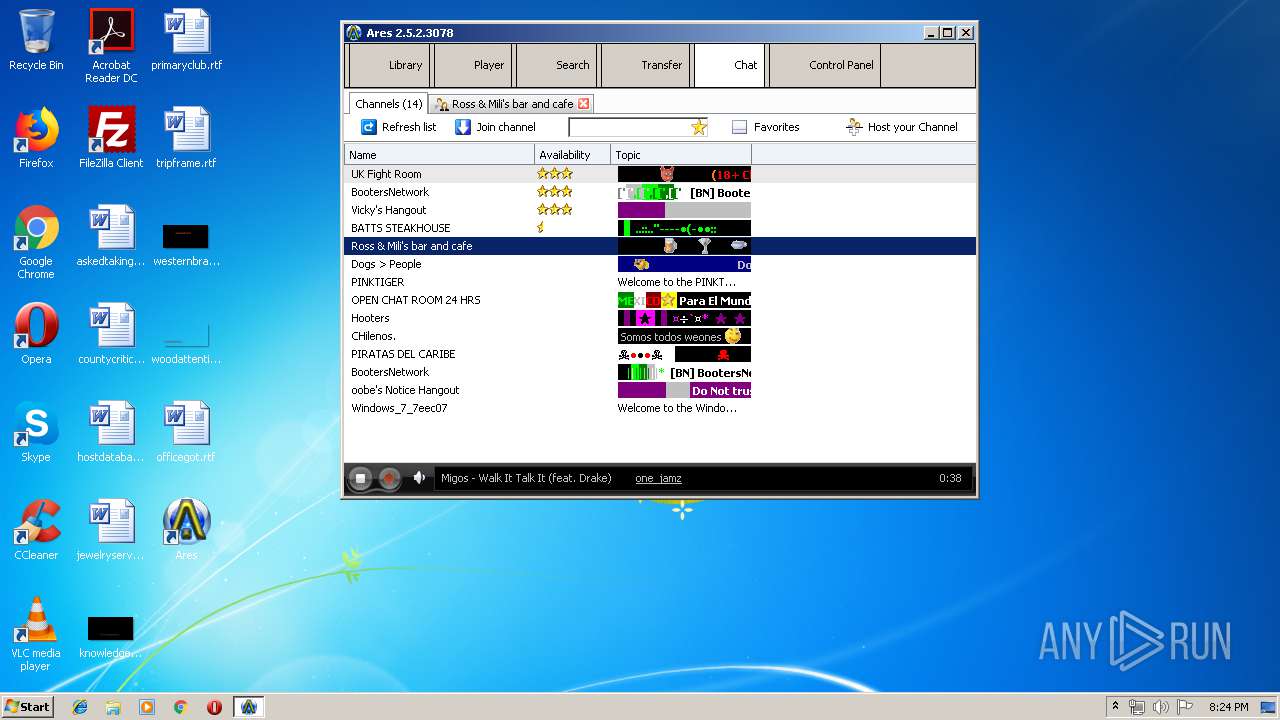Select PIRATAS DEL CARIBE channel
The width and height of the screenshot is (1280, 720).
(660, 354)
